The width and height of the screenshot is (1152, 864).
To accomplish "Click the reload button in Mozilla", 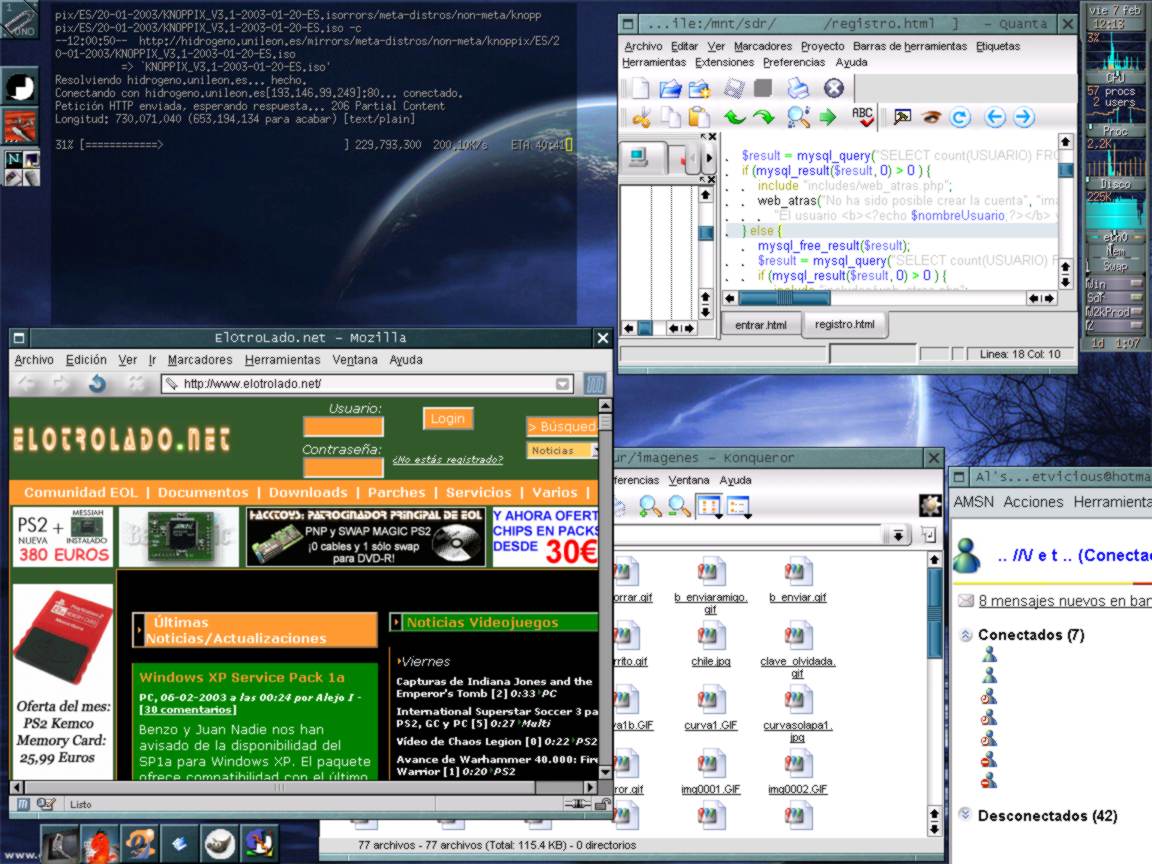I will coord(97,383).
